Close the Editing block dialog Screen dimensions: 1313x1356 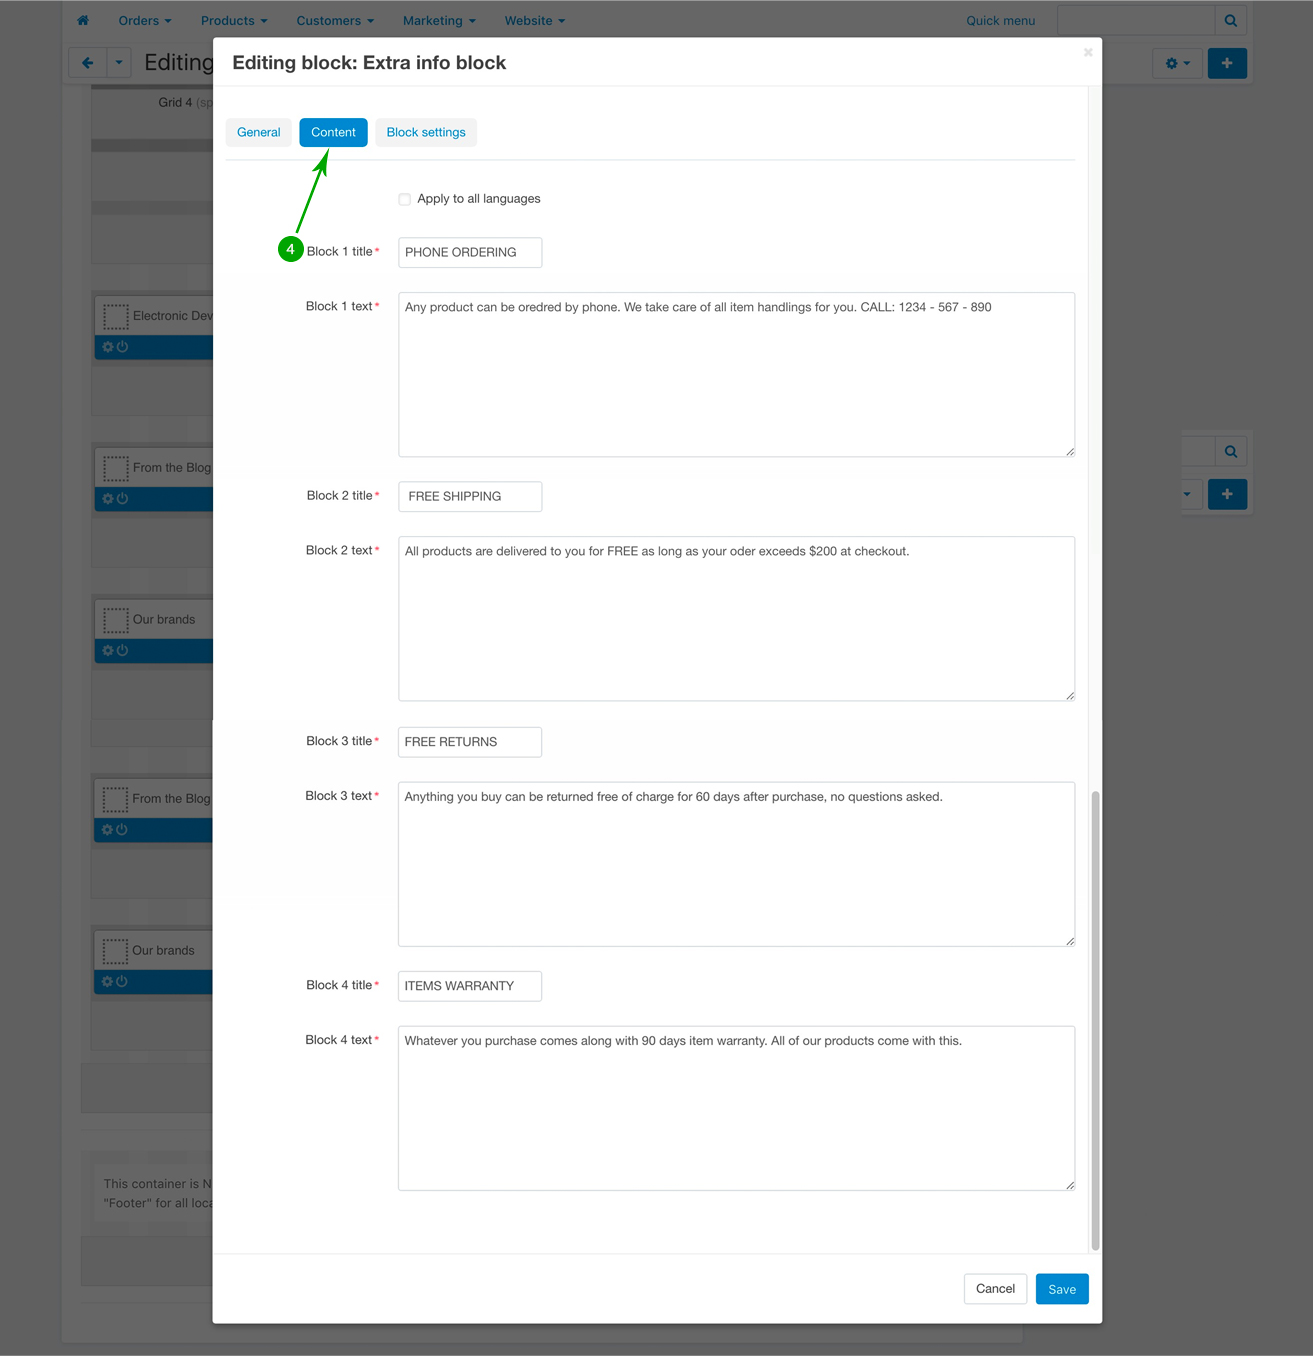coord(1088,53)
